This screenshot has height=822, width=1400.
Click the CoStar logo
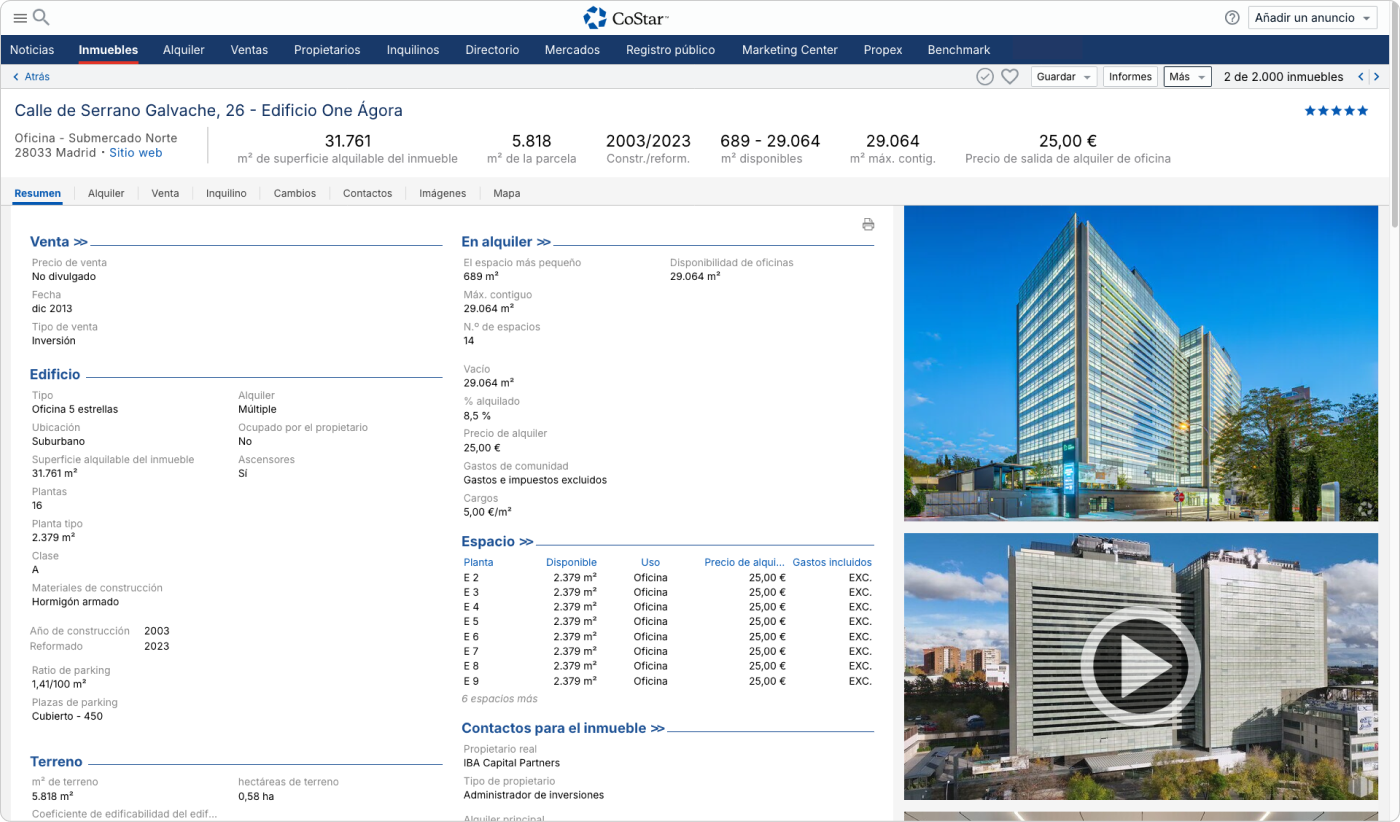click(626, 18)
